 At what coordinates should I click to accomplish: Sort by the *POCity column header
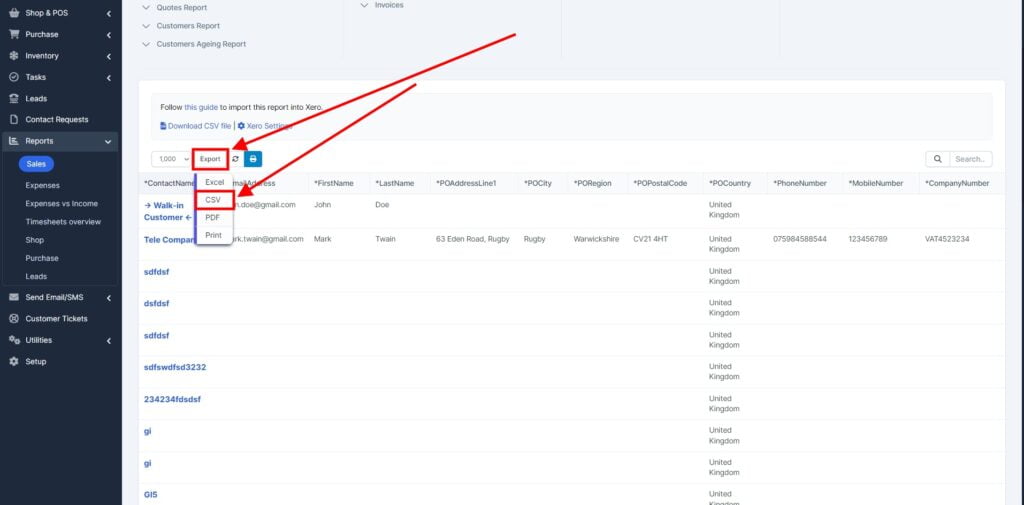[537, 184]
